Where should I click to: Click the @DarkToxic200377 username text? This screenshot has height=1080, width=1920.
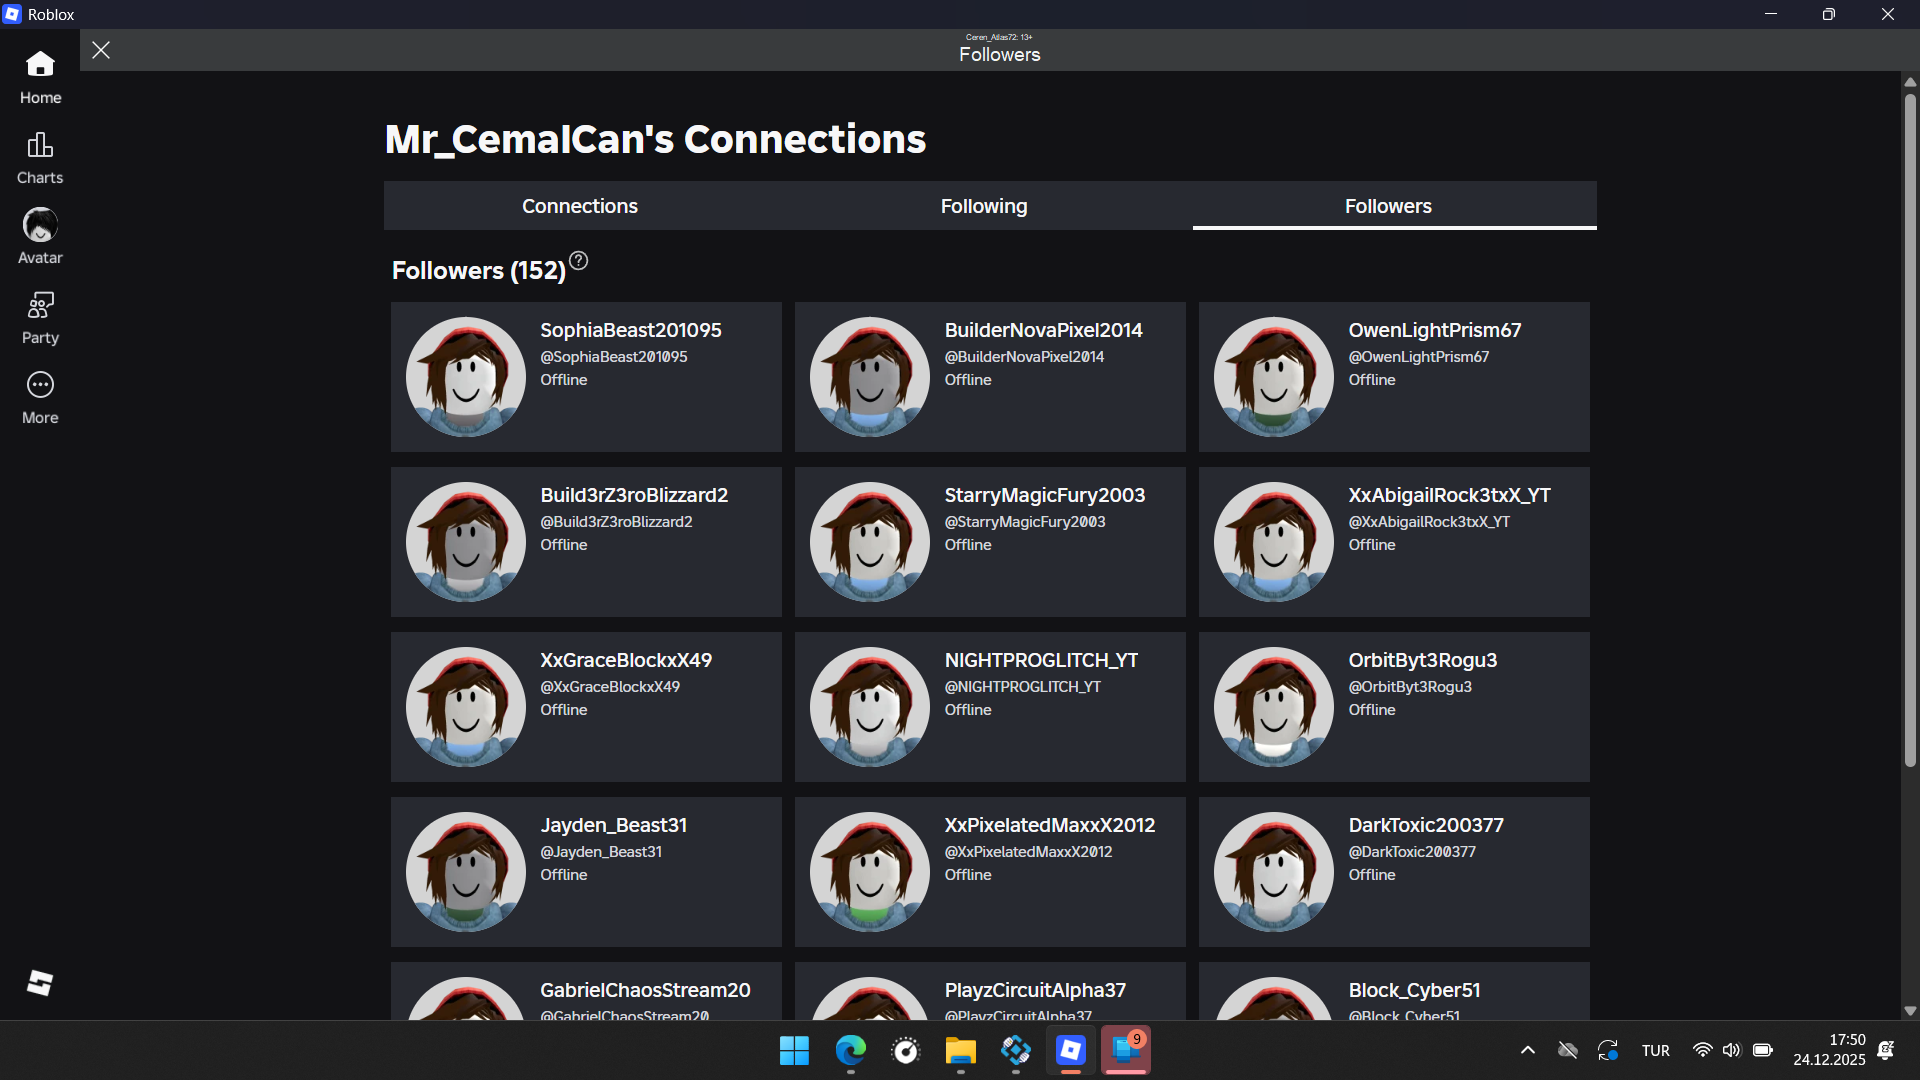click(1412, 852)
